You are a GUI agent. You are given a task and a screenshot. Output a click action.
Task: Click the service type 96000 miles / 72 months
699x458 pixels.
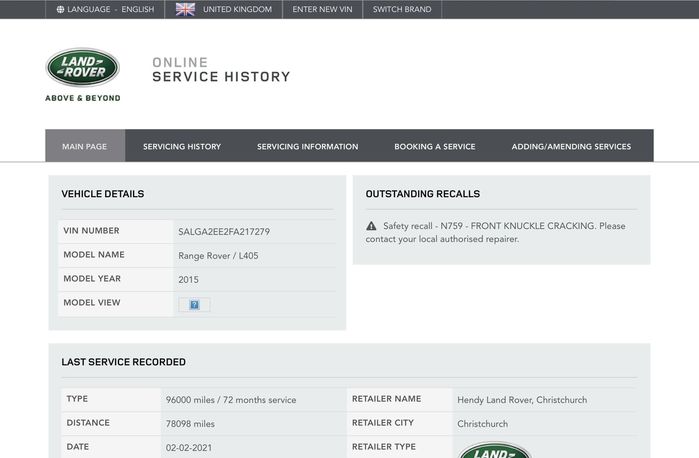pyautogui.click(x=231, y=400)
